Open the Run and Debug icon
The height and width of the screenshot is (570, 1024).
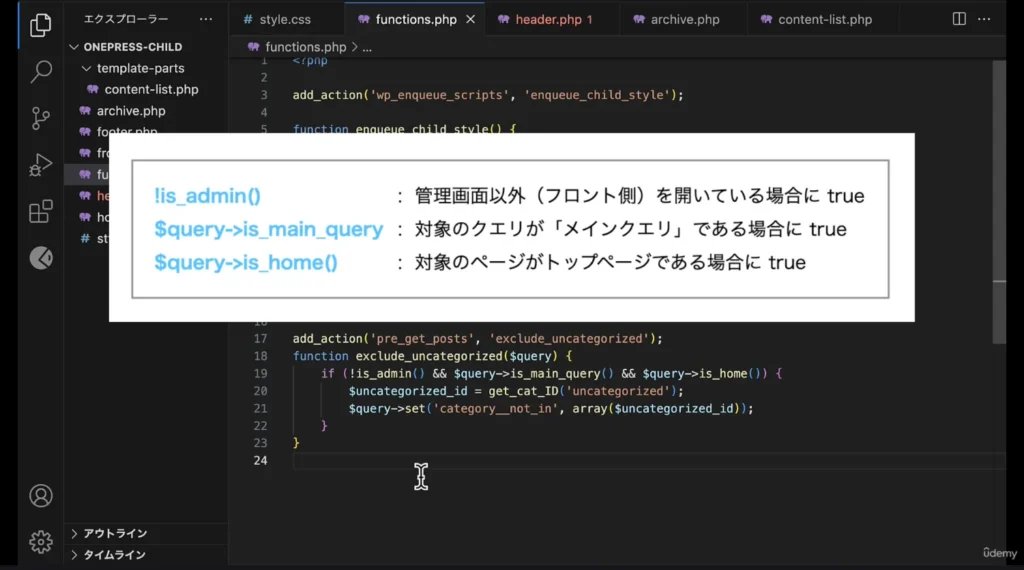click(40, 165)
